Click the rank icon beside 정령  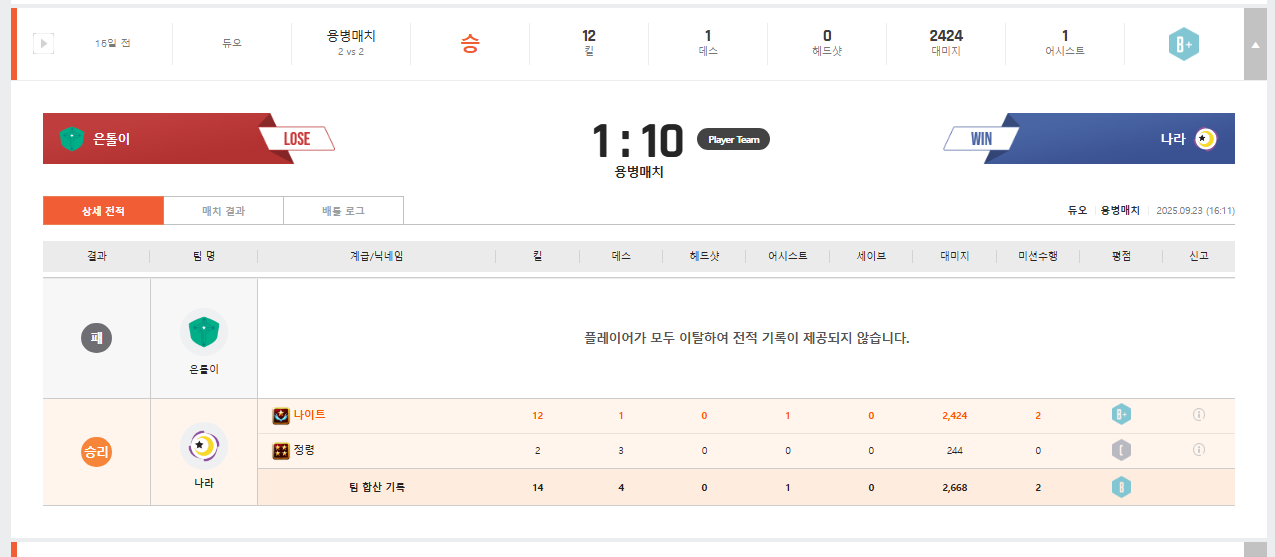point(281,451)
